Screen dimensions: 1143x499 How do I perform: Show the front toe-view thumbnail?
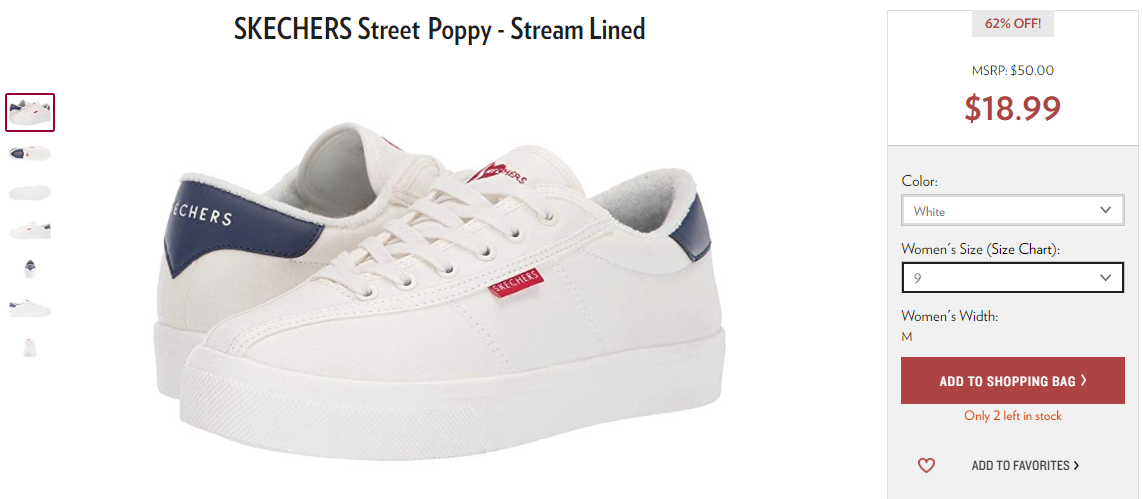click(30, 347)
